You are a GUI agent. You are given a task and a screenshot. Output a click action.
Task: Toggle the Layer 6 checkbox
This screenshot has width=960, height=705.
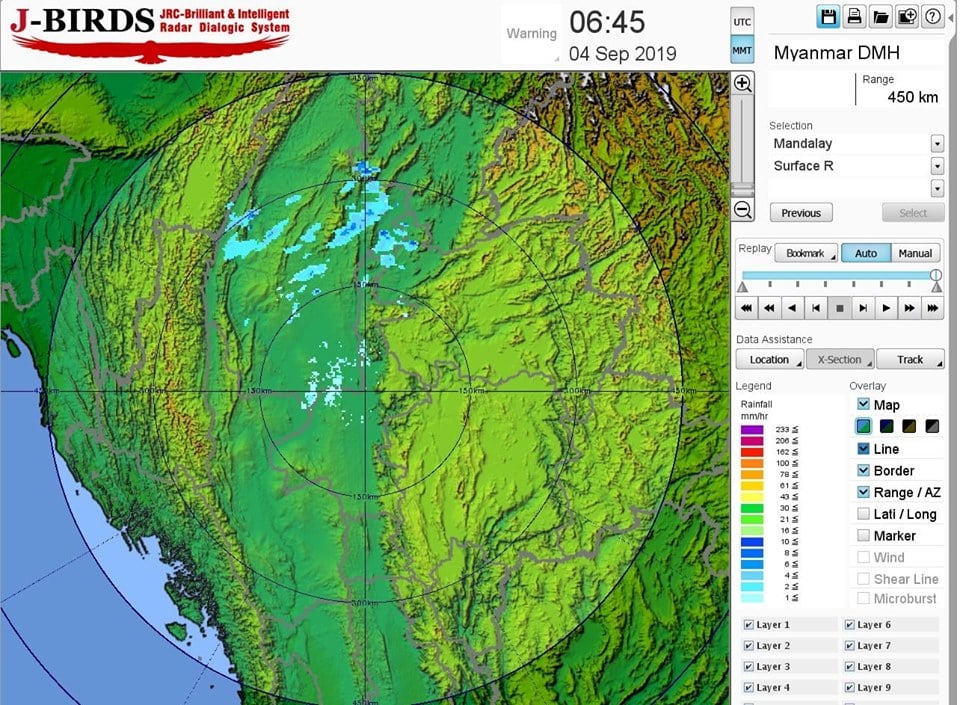click(850, 625)
